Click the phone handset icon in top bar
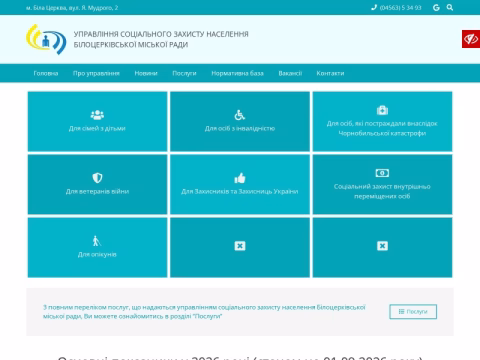Screen dimensions: 480x360 [374, 7]
